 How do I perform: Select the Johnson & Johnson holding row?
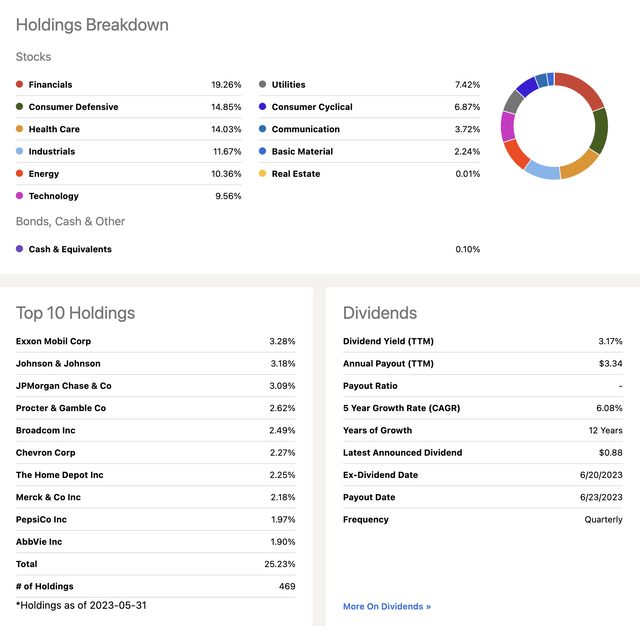click(156, 363)
